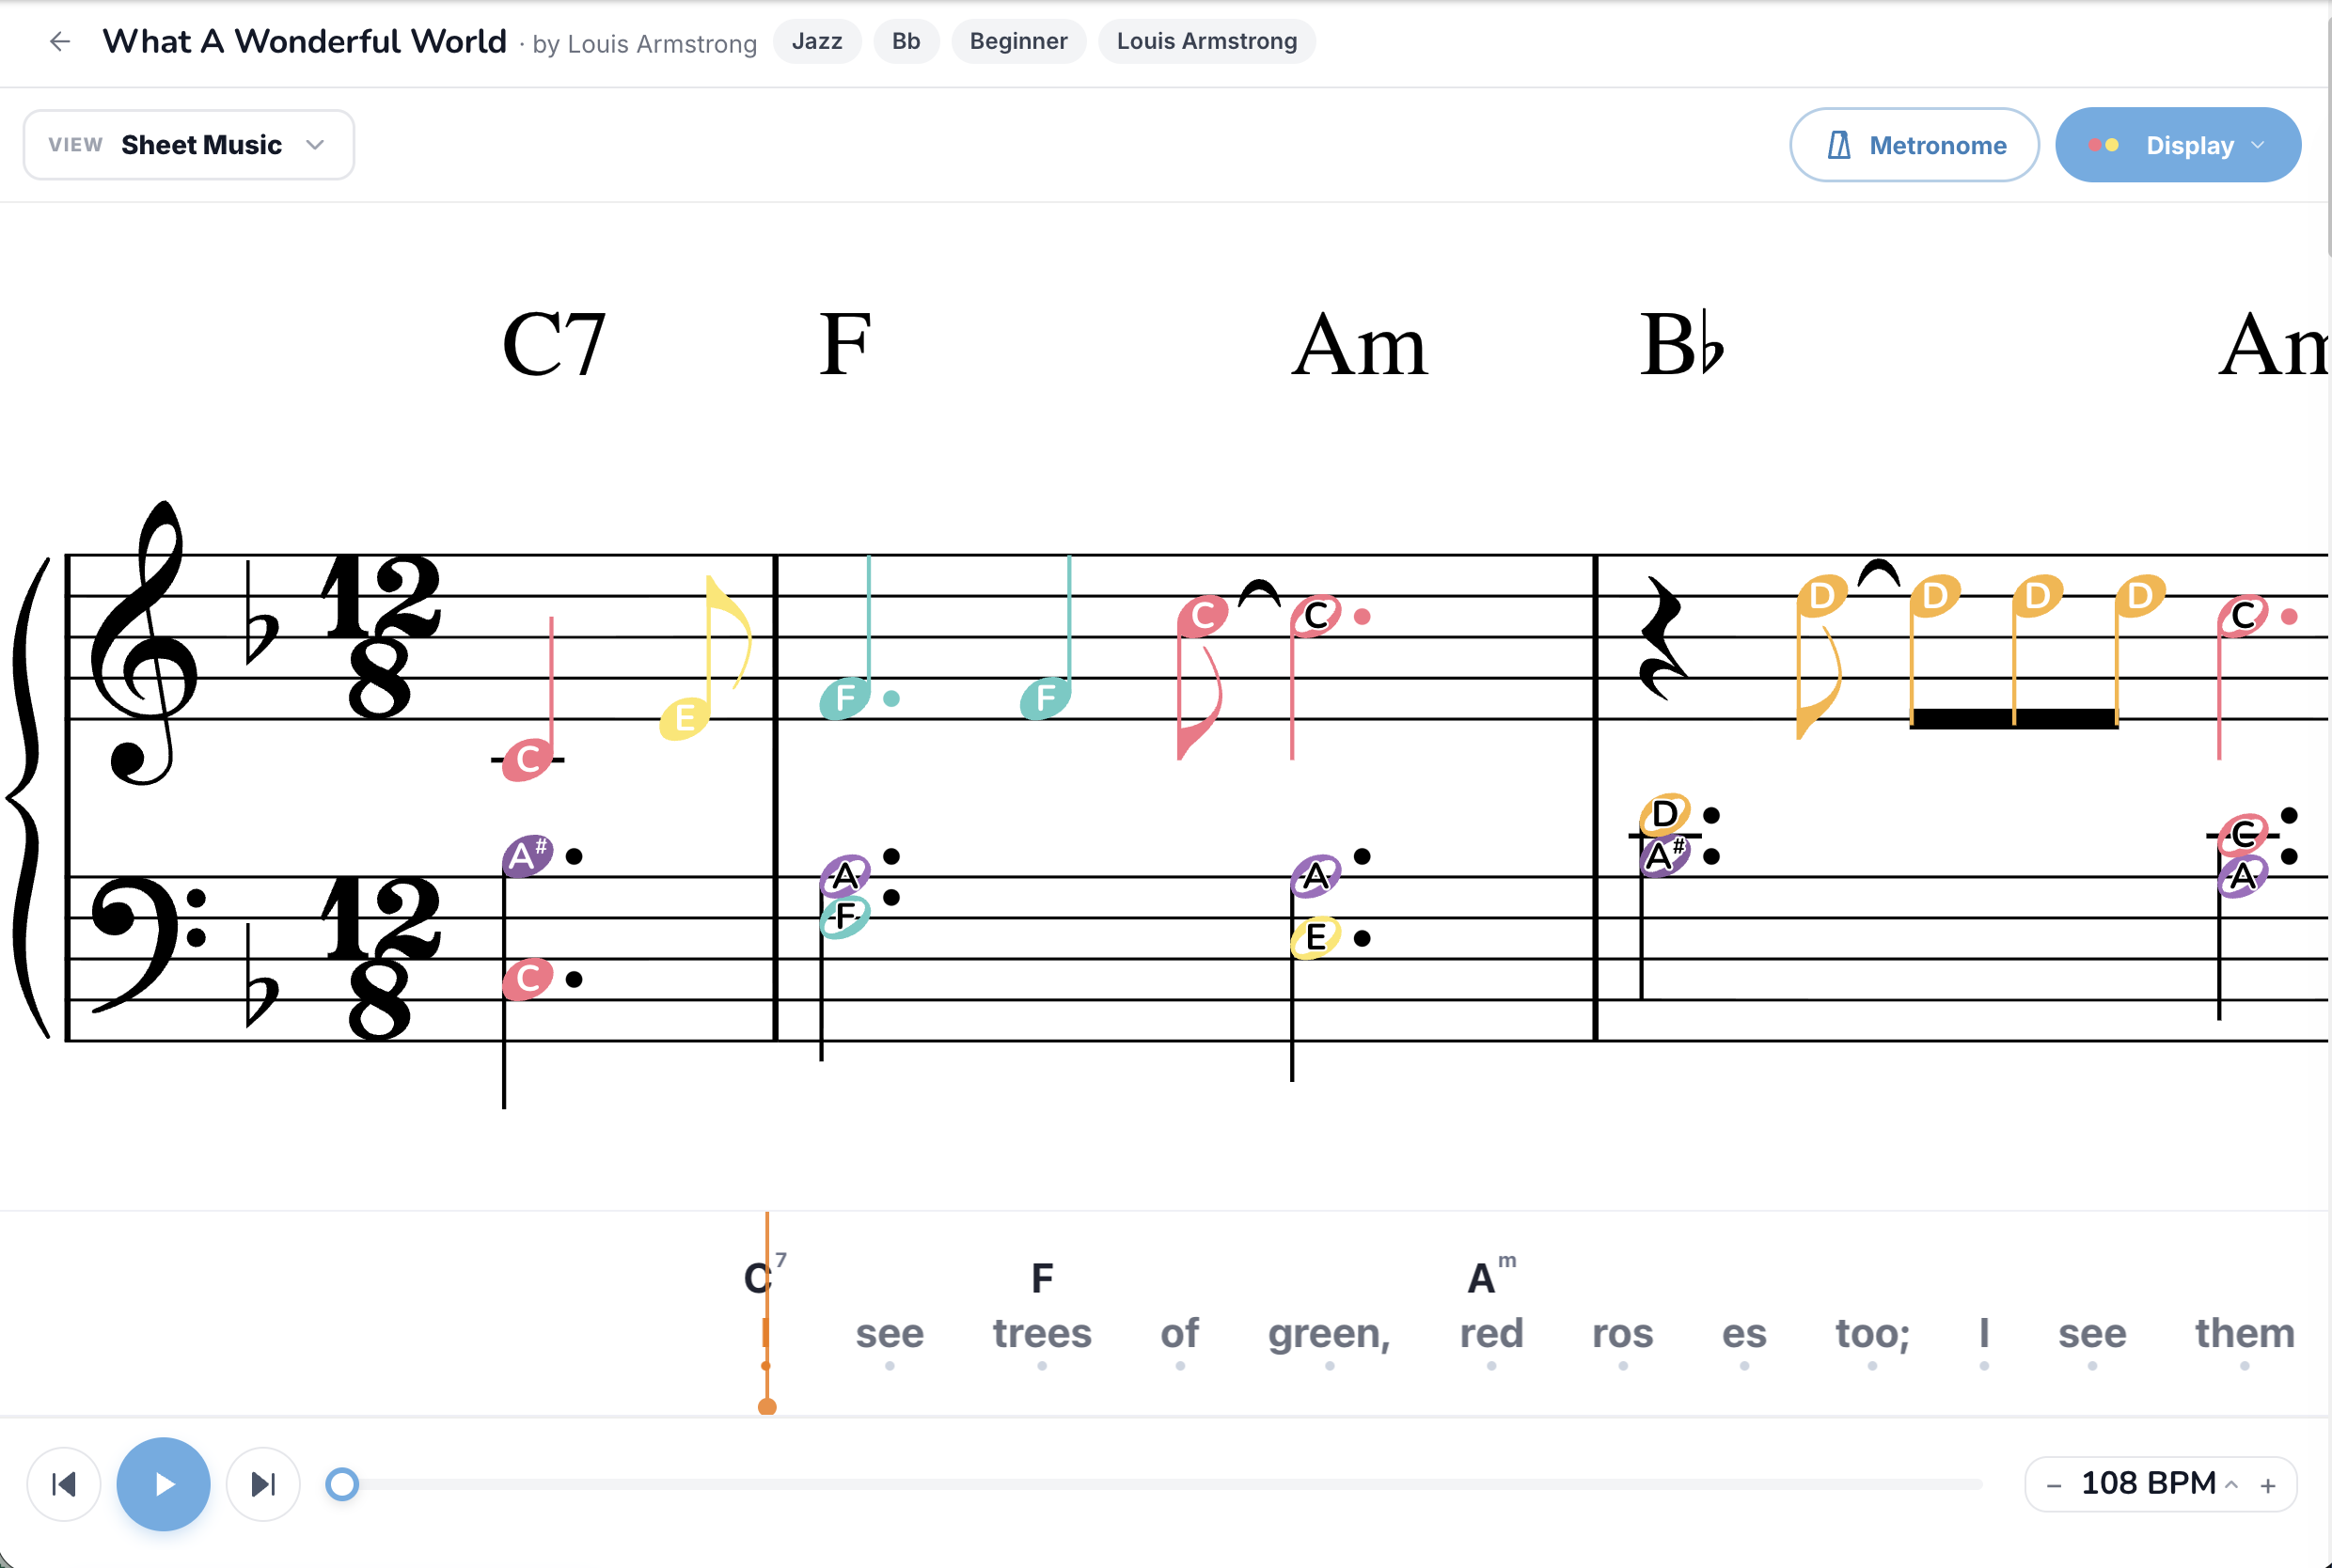
Task: Click the purple A# note in bass staff
Action: 527,856
